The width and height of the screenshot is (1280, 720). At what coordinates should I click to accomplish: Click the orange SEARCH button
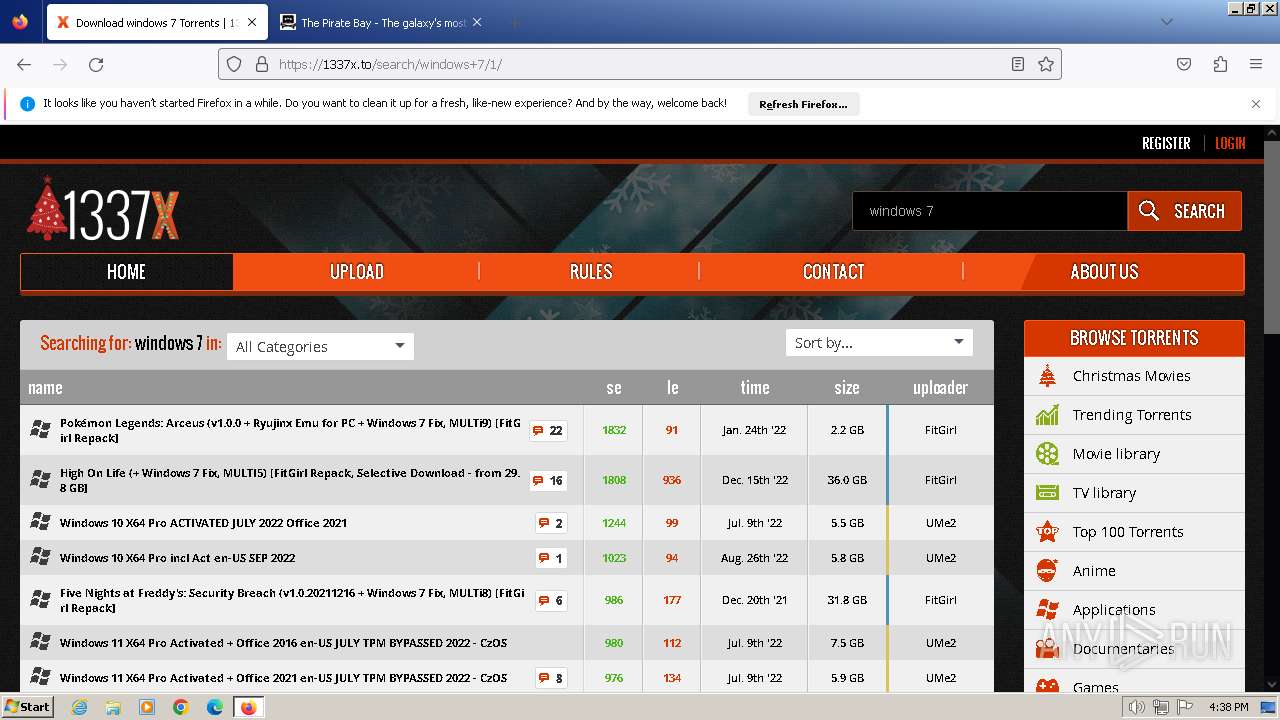[1184, 211]
